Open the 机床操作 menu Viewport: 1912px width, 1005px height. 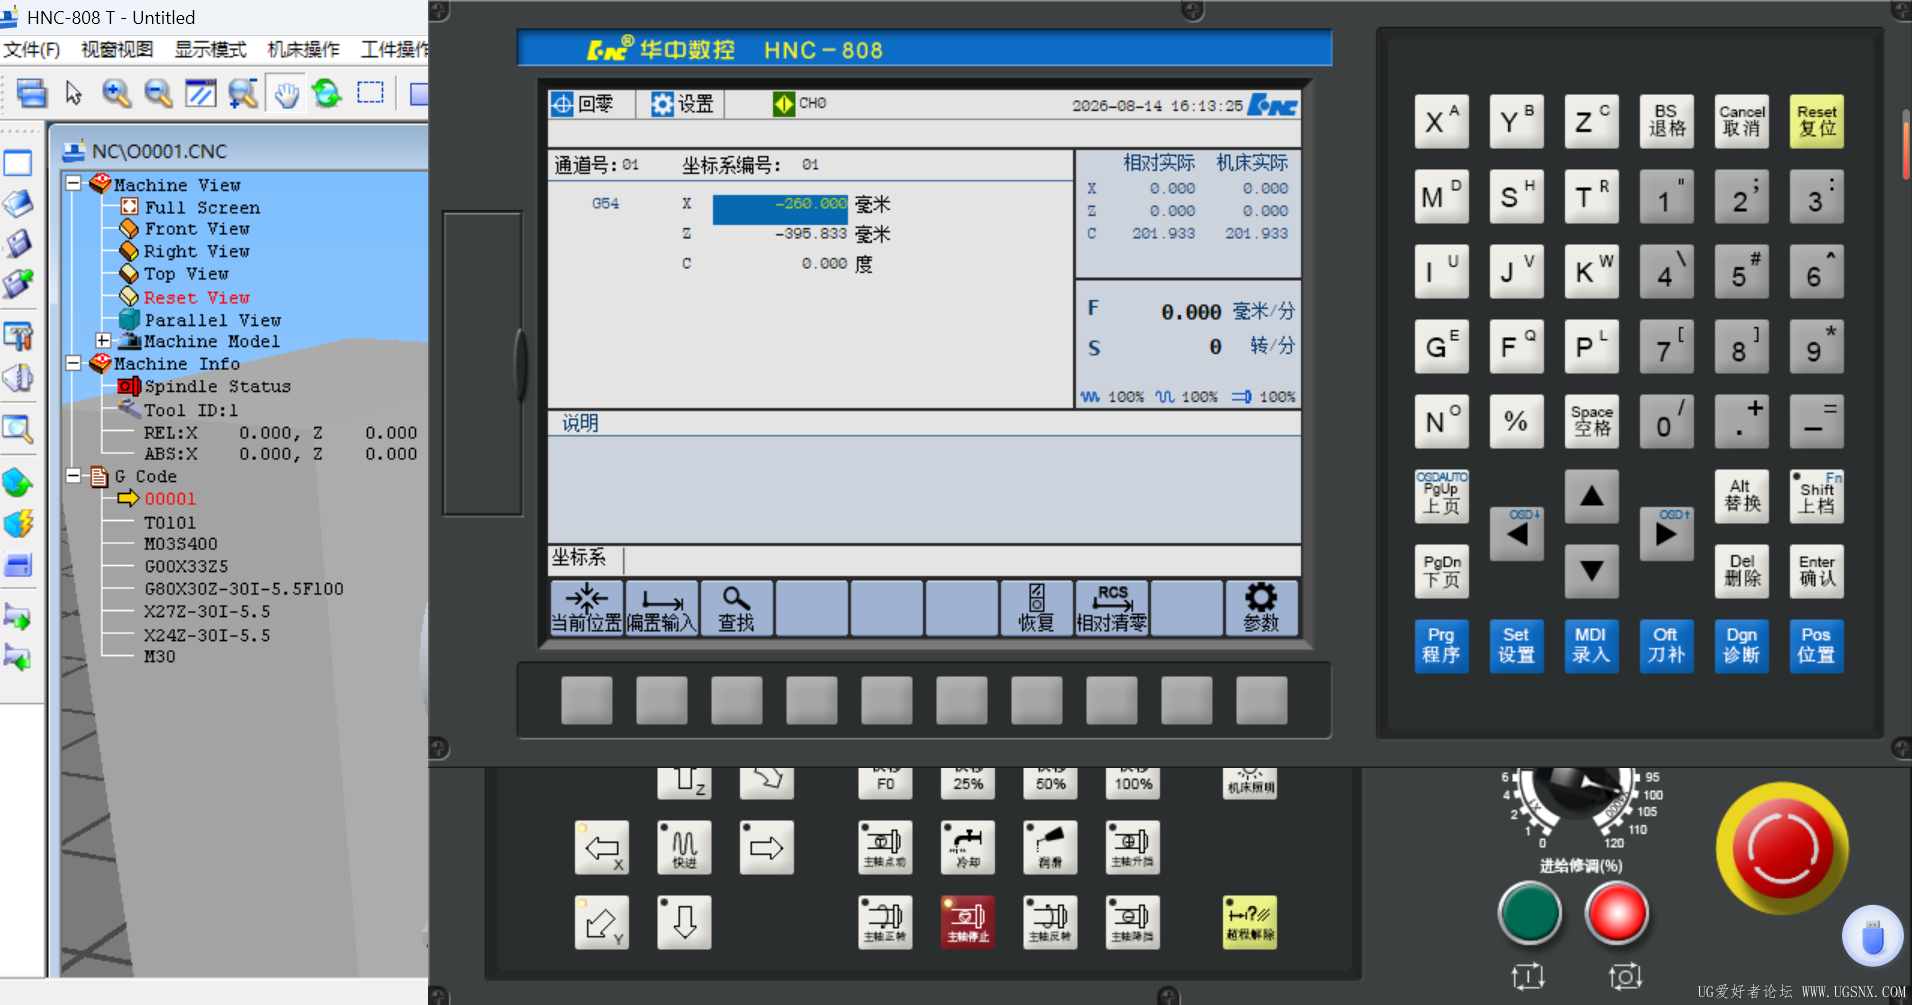(303, 49)
